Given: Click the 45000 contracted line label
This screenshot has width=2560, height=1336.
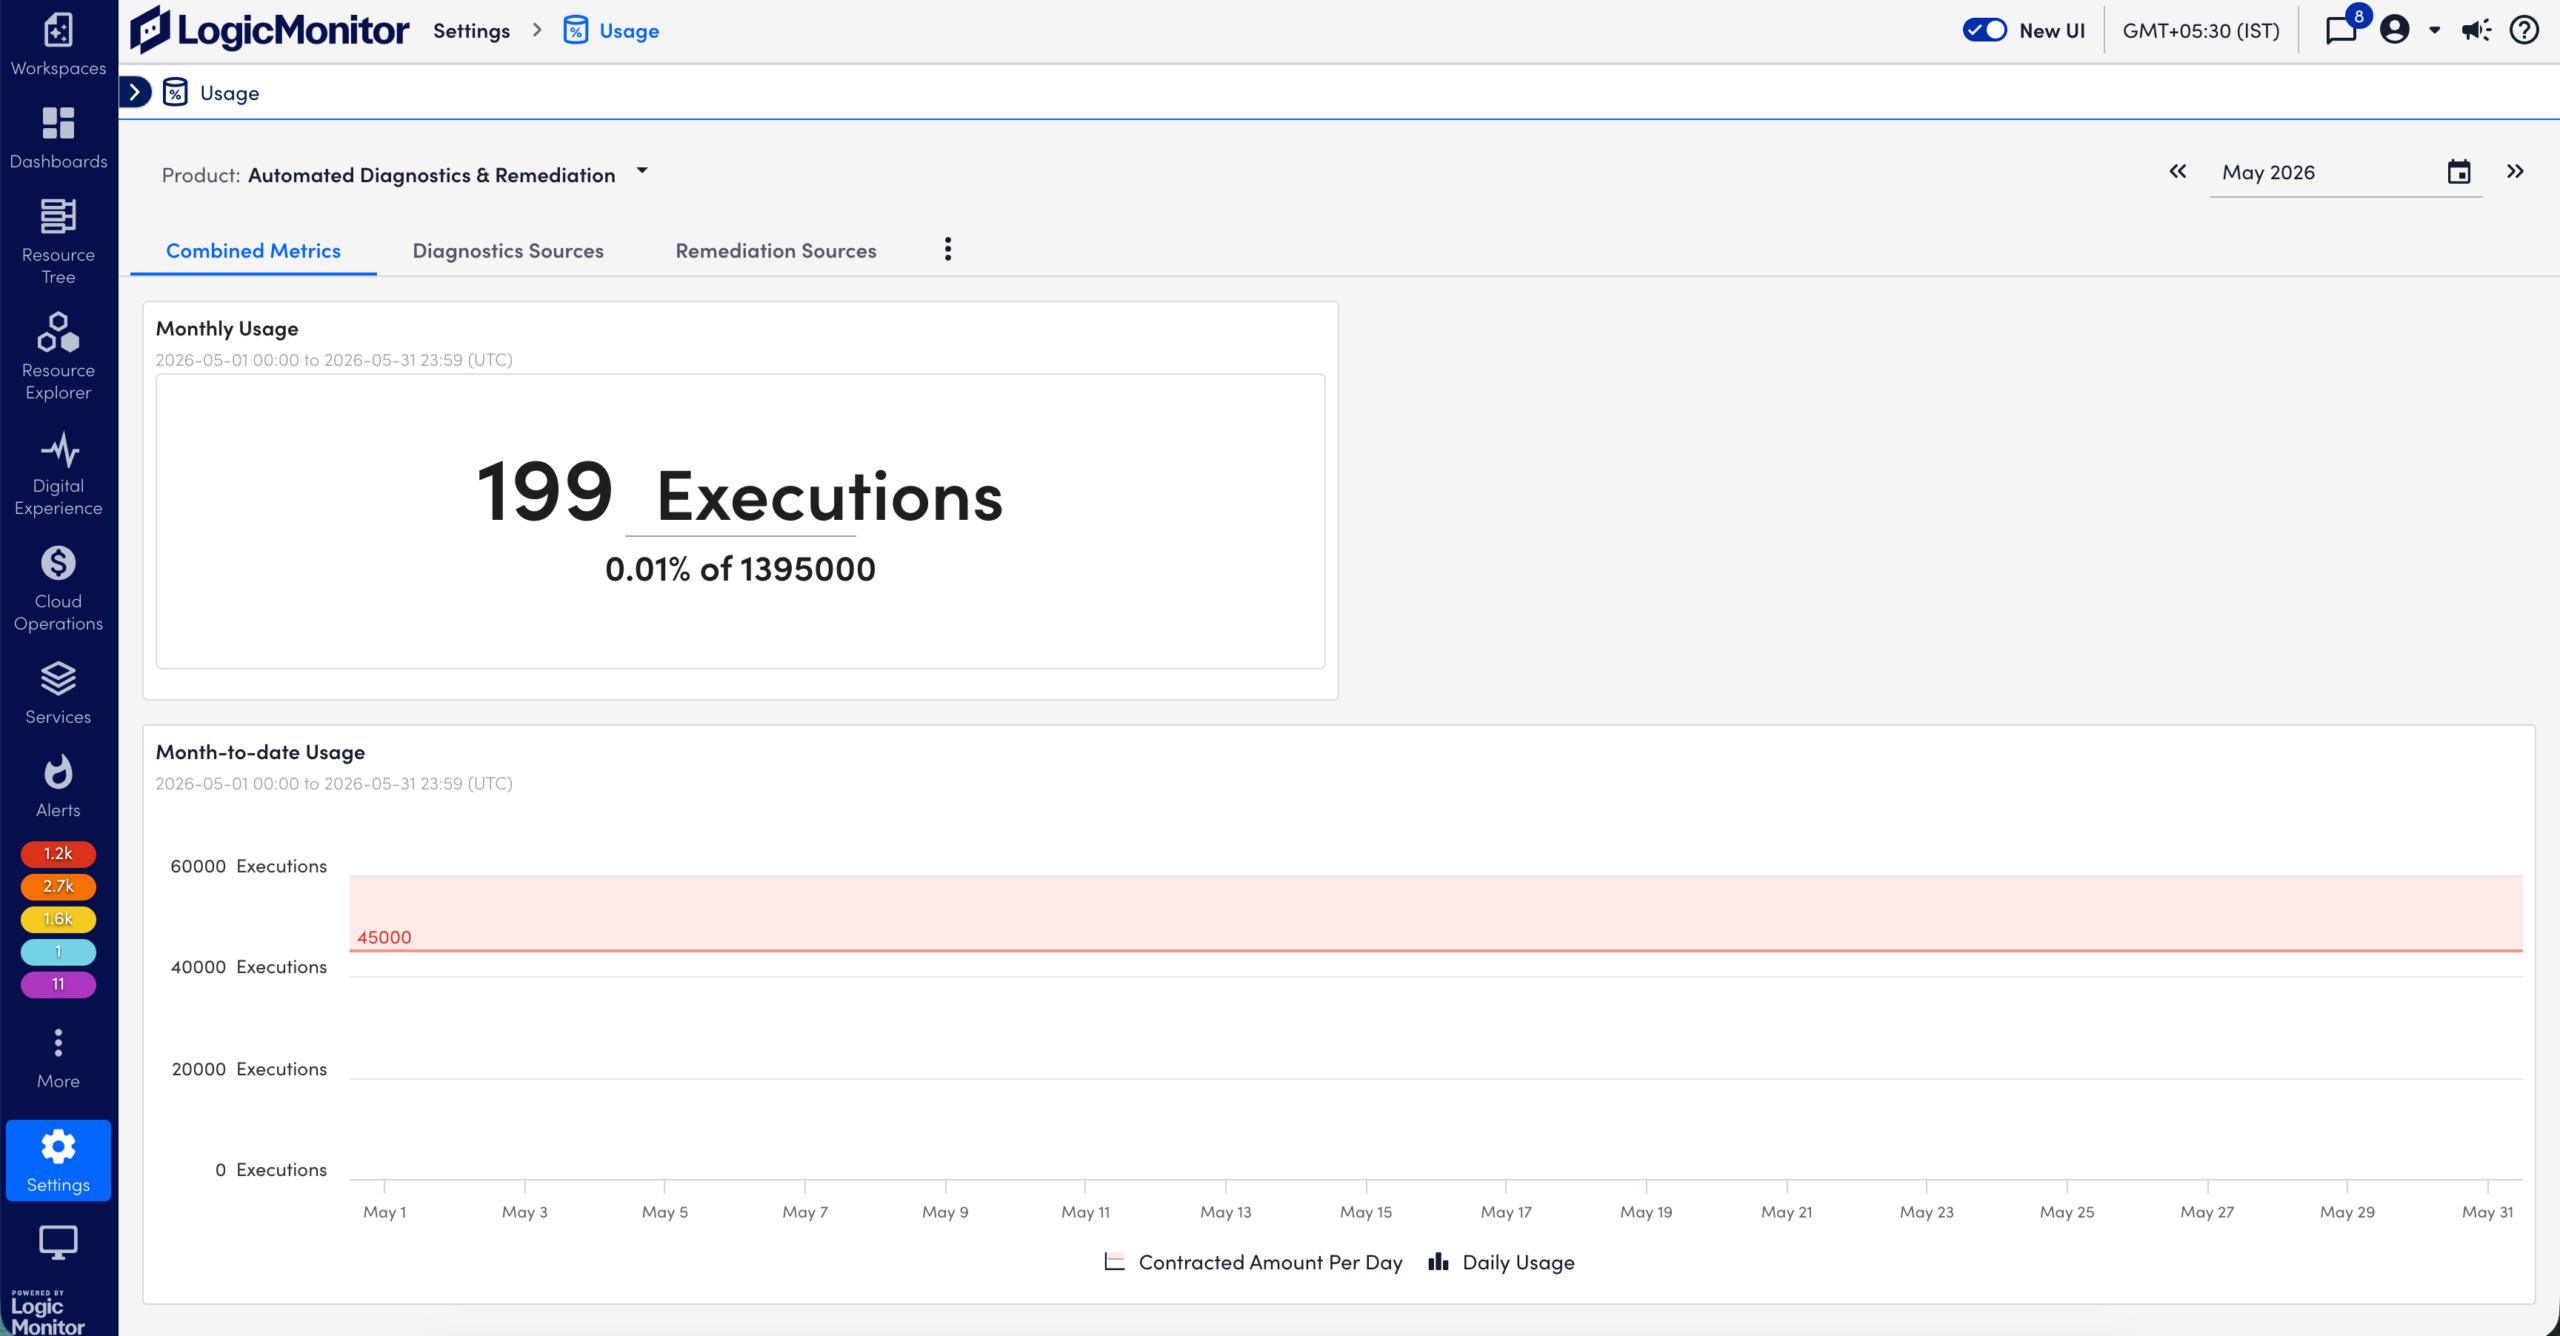Looking at the screenshot, I should coord(384,937).
